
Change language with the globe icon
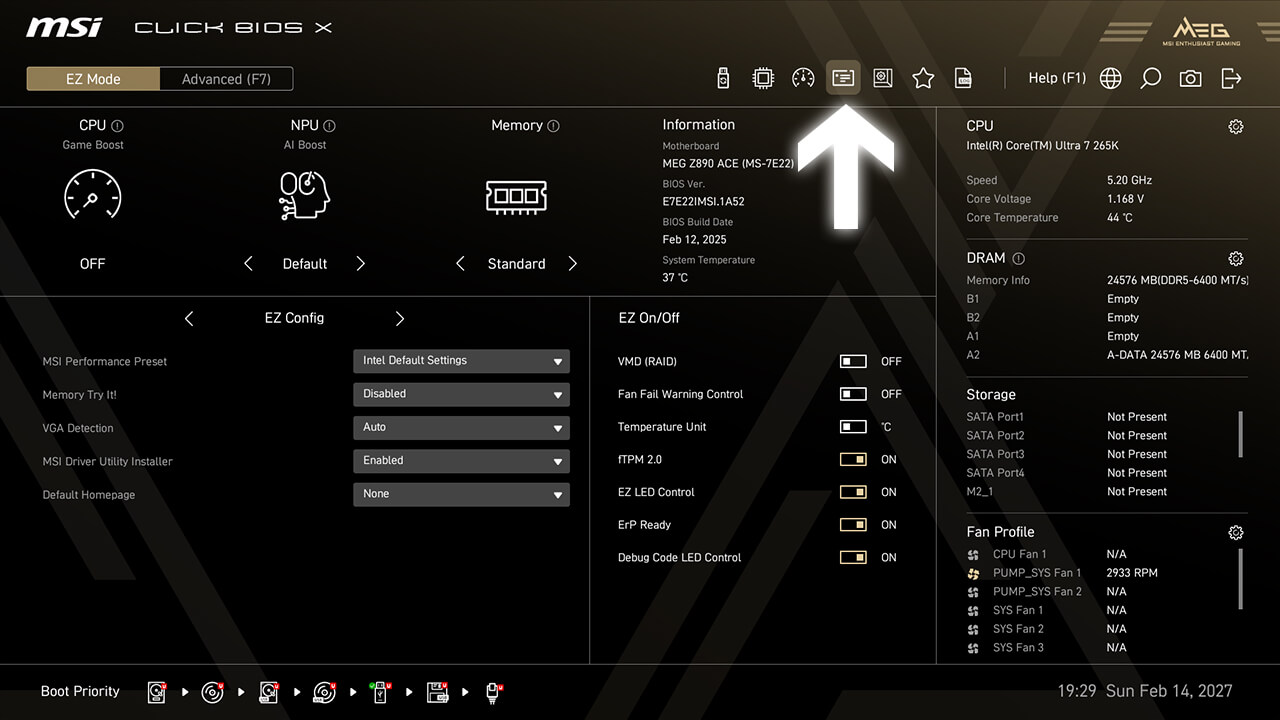[1110, 78]
